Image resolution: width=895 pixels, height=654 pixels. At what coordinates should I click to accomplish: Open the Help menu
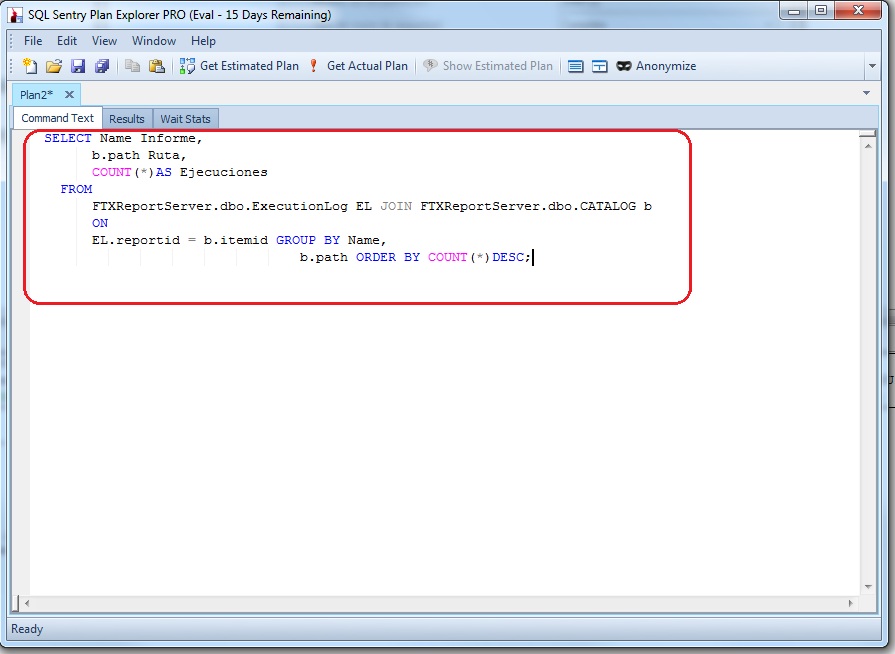[x=203, y=41]
